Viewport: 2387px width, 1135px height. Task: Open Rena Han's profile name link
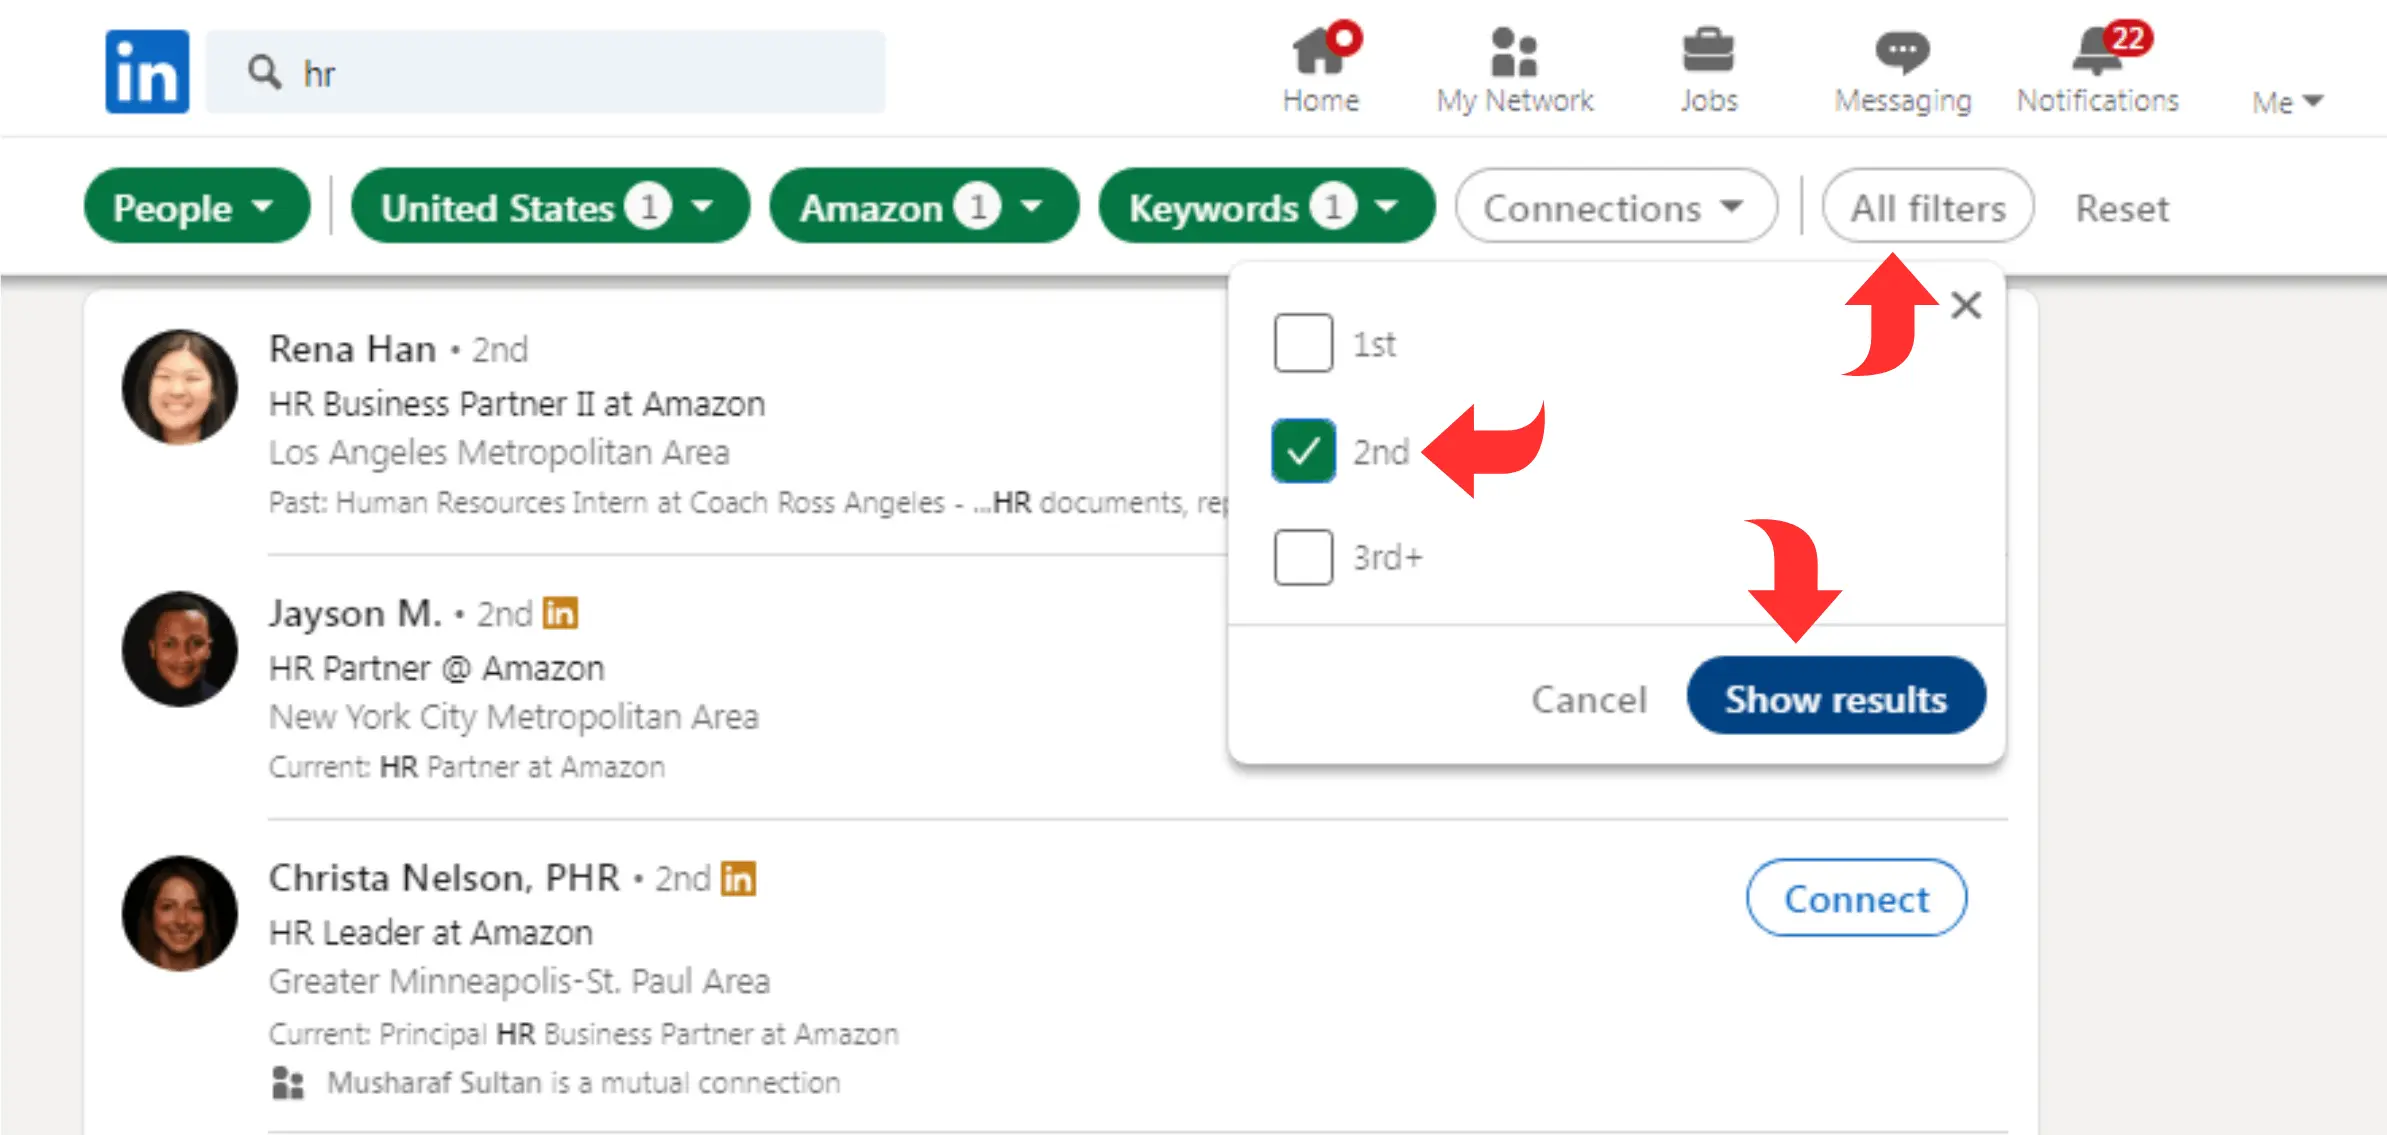click(352, 349)
